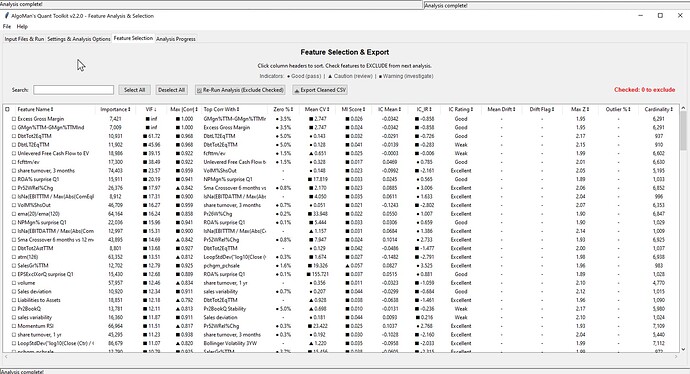Sort by the Max |Corr| column header

pos(184,109)
